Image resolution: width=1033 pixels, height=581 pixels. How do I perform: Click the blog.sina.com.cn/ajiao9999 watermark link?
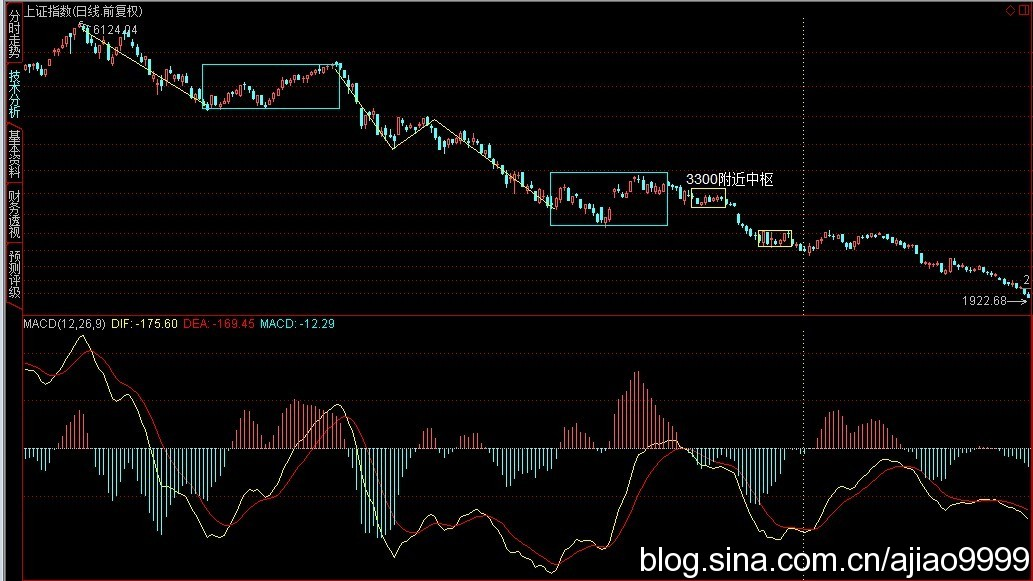click(x=834, y=558)
